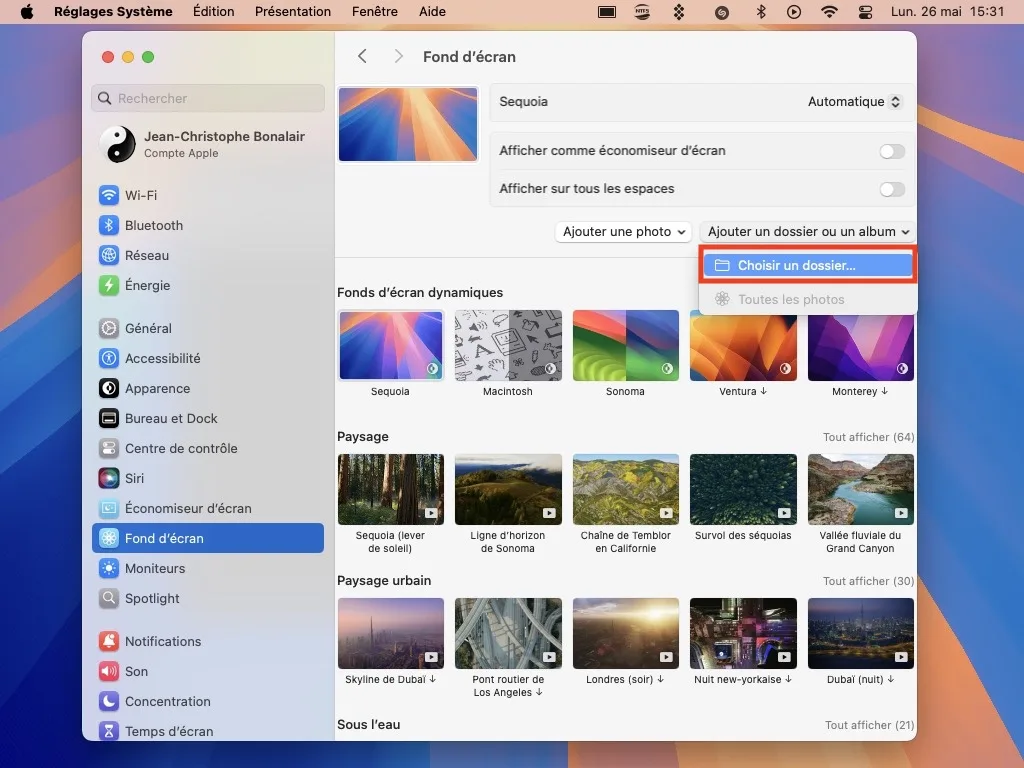Choose Ligne d'horizon de Sonoma wallpaper
Image resolution: width=1024 pixels, height=768 pixels.
pyautogui.click(x=508, y=489)
